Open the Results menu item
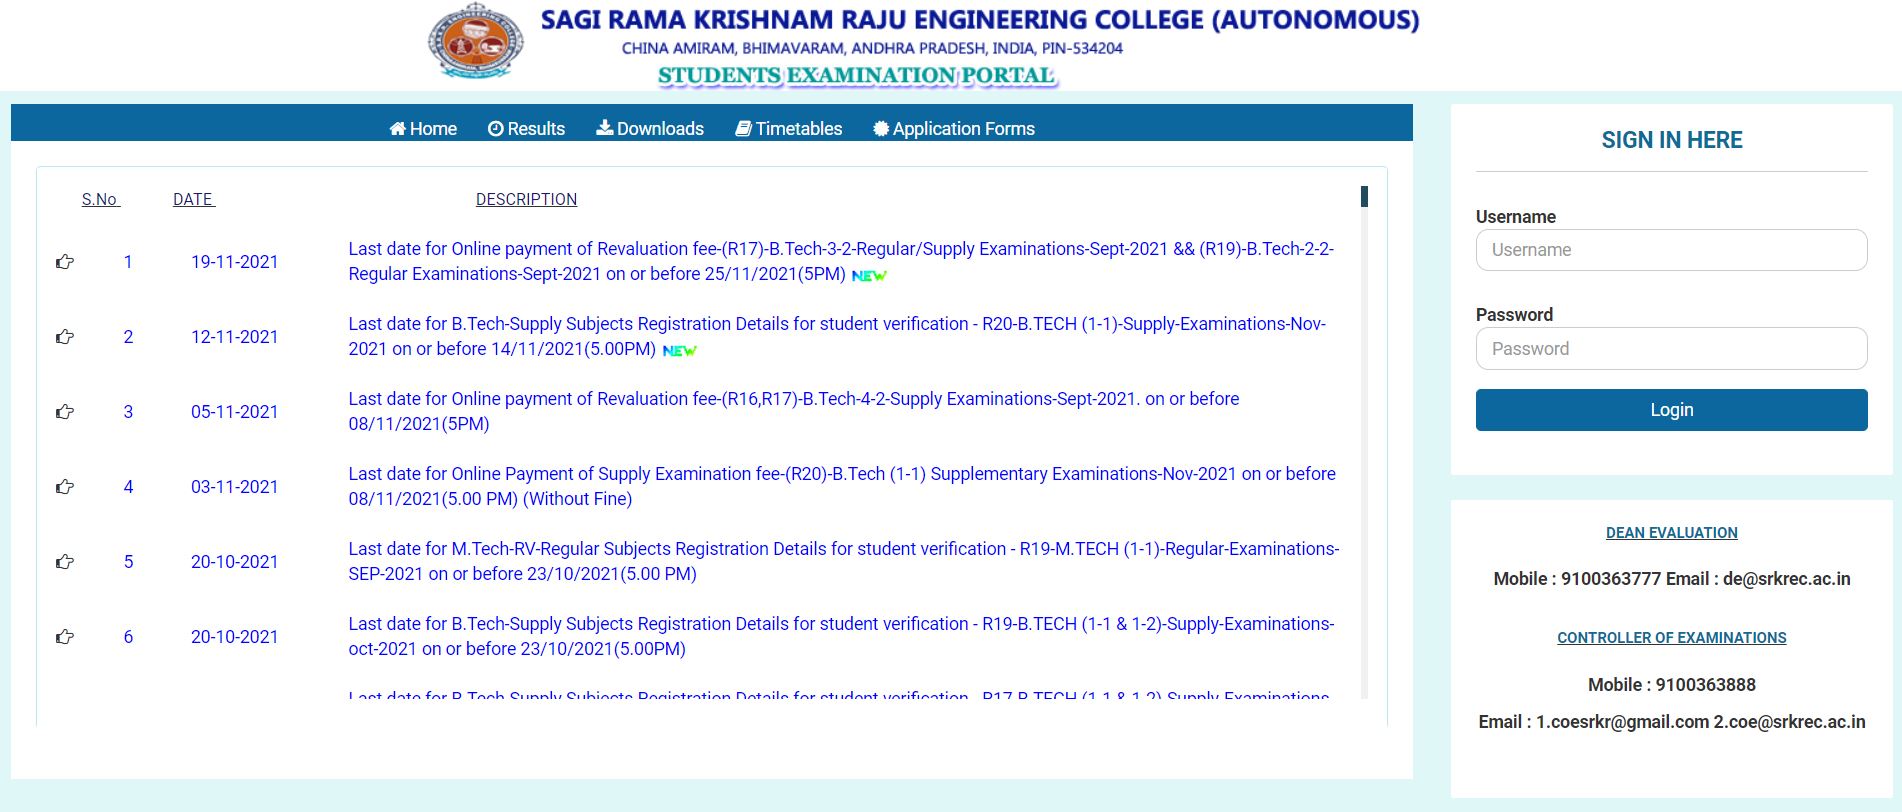 [x=526, y=128]
